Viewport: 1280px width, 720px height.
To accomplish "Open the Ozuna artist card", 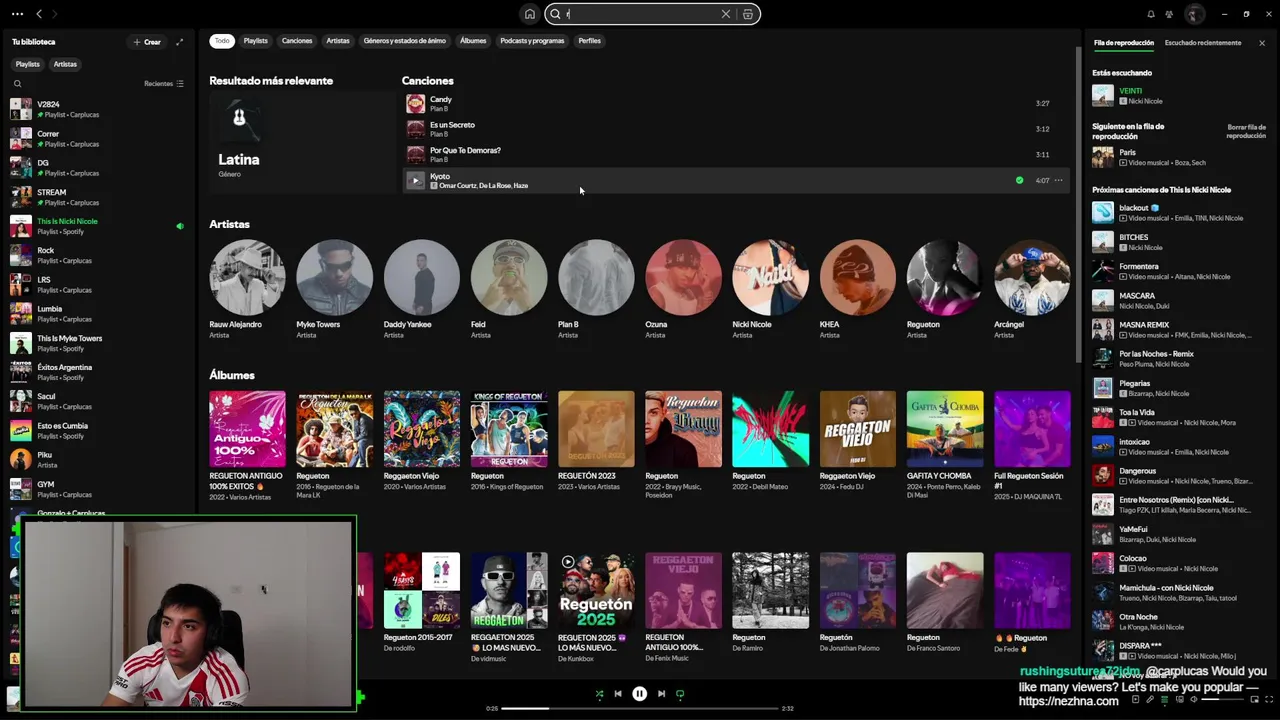I will (683, 290).
